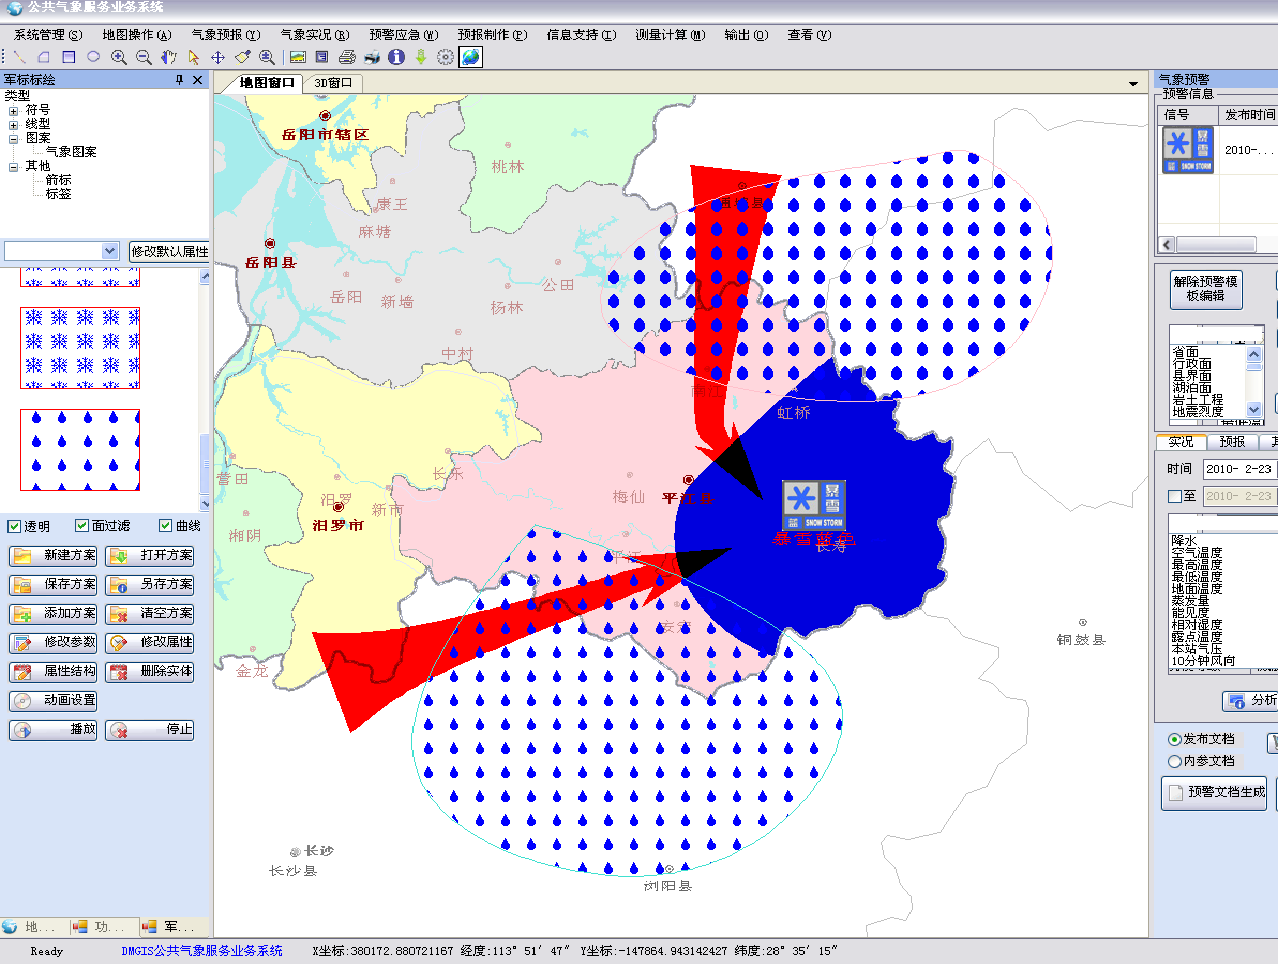Viewport: 1278px width, 964px height.
Task: Click the globe icon in the toolbar
Action: (470, 57)
